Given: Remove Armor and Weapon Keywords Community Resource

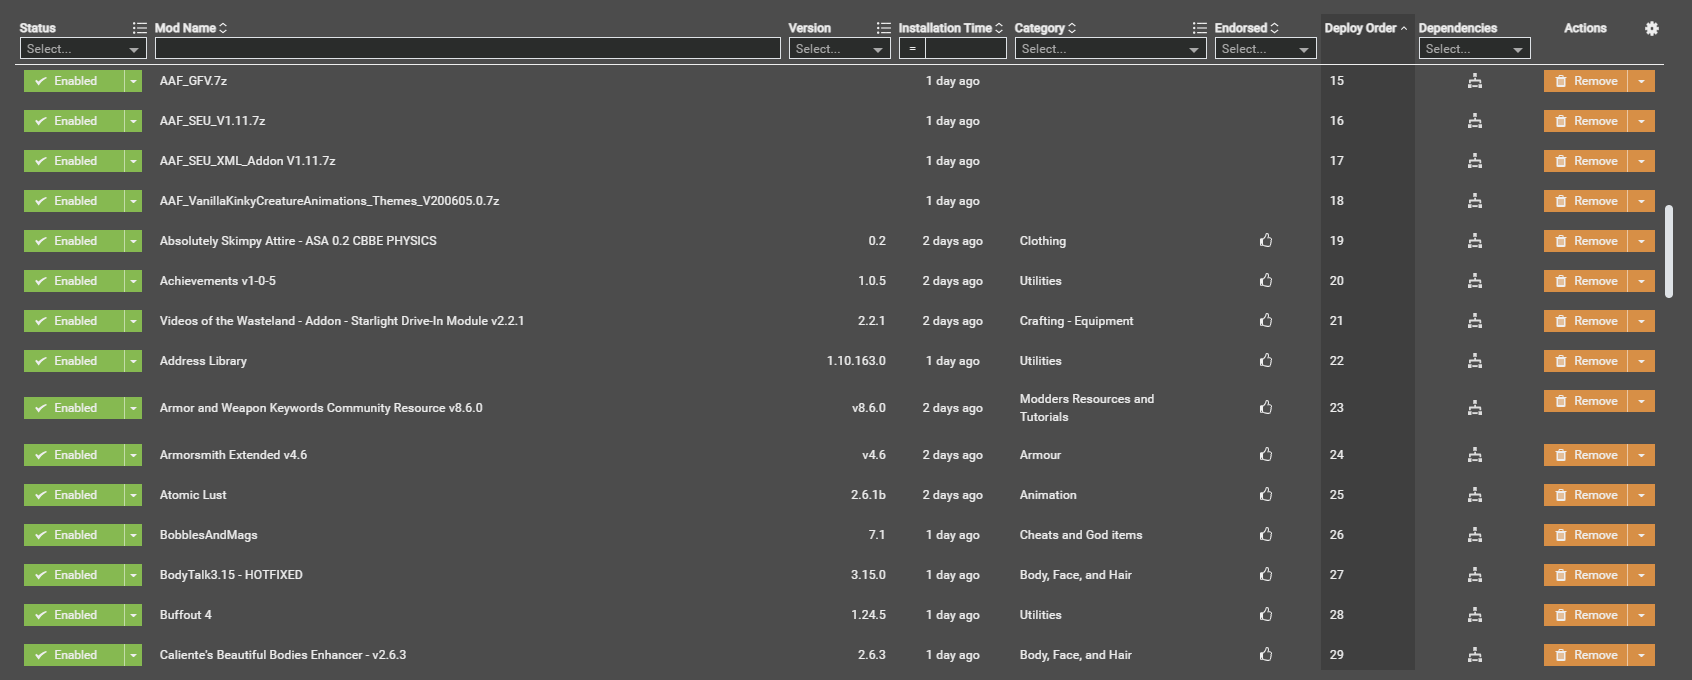Looking at the screenshot, I should click(x=1586, y=401).
